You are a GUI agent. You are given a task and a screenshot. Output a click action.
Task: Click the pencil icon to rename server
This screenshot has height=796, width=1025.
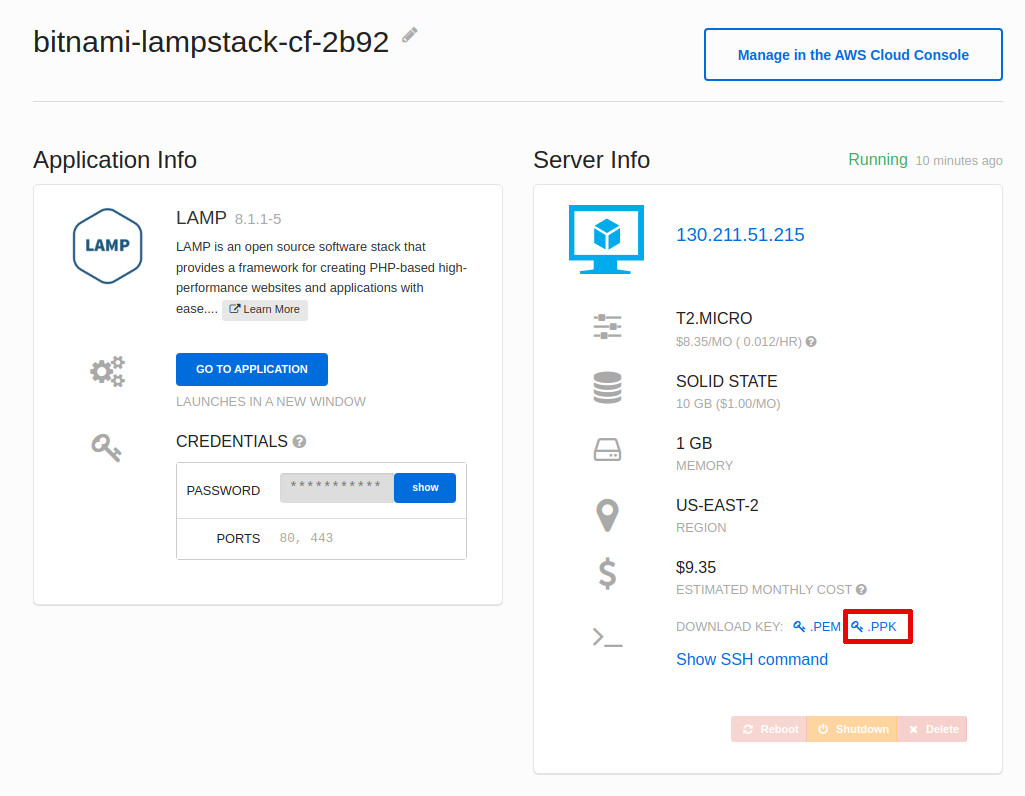(410, 35)
